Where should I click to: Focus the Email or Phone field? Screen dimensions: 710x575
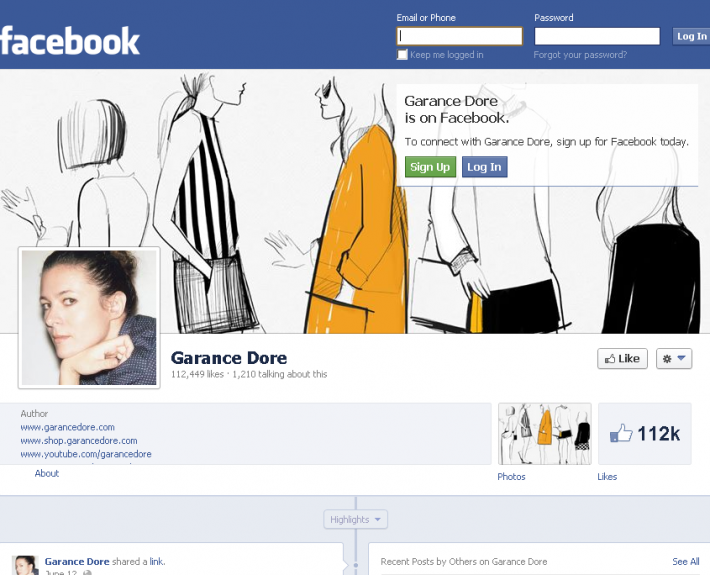pyautogui.click(x=459, y=36)
